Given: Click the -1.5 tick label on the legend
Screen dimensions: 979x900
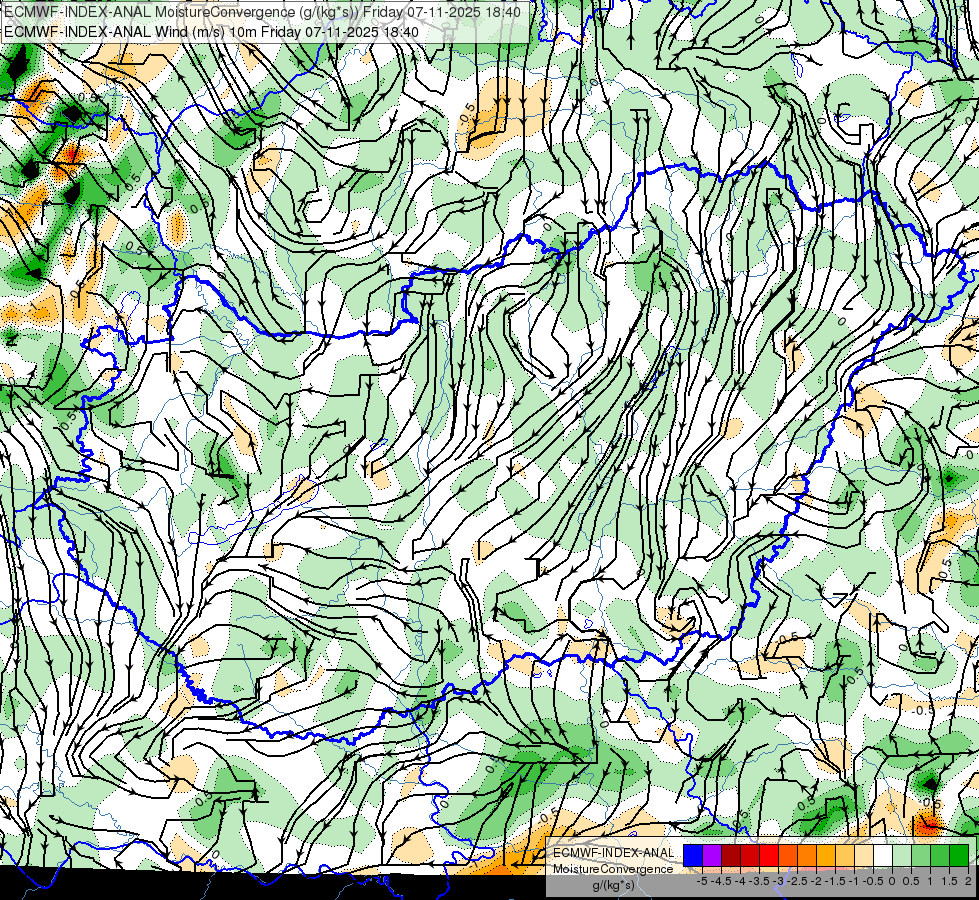Looking at the screenshot, I should (x=835, y=881).
